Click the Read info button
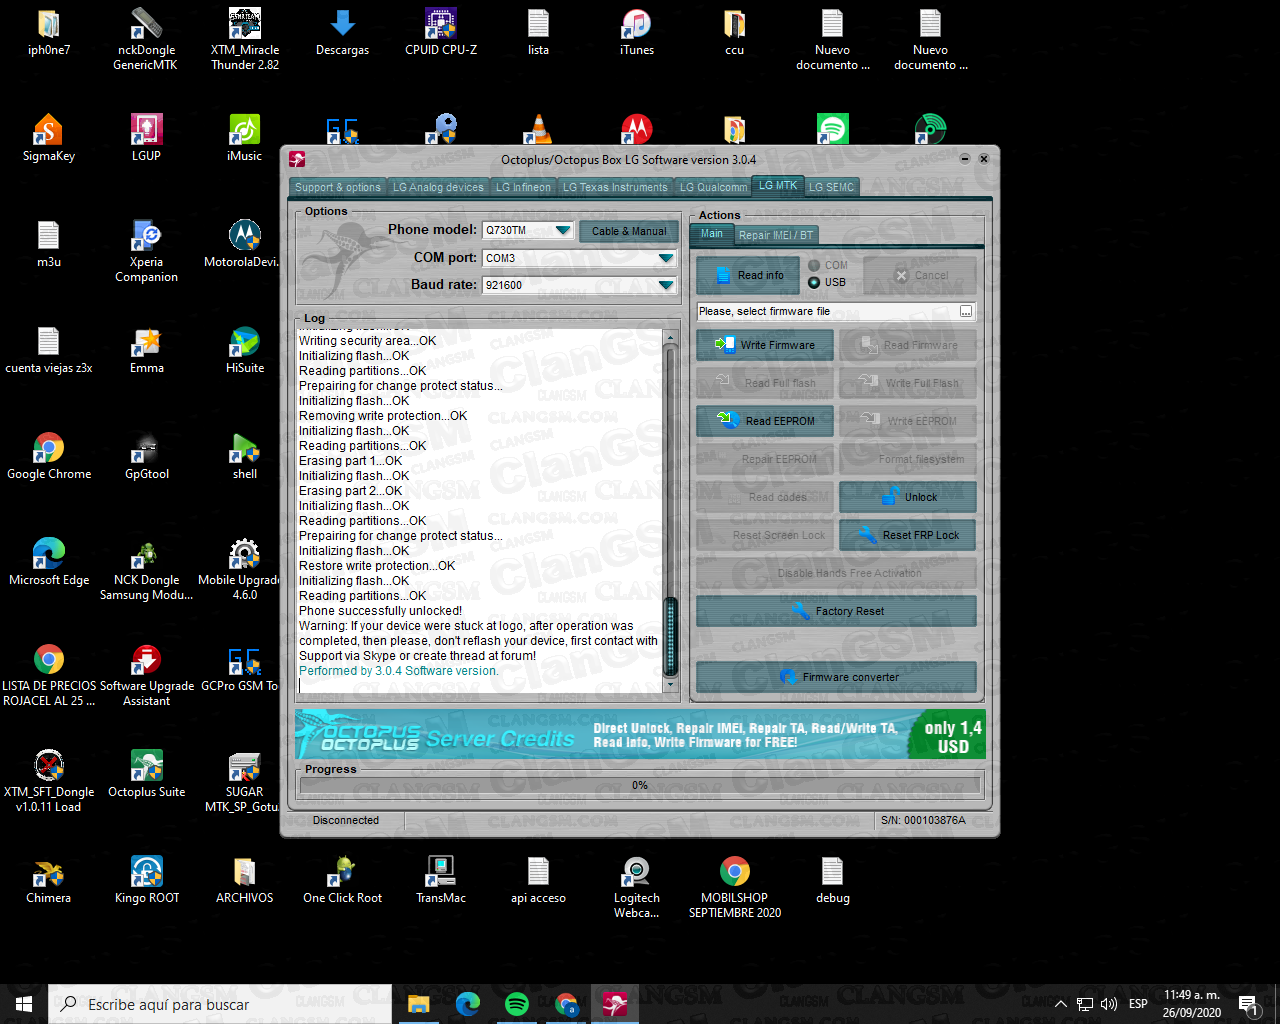The height and width of the screenshot is (1024, 1280). 748,275
